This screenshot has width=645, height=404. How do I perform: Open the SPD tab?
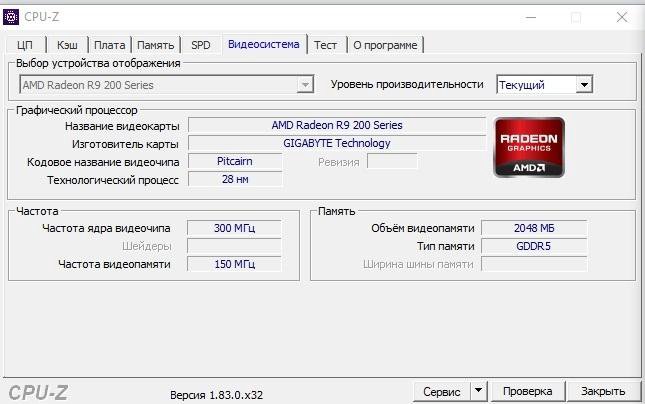click(x=201, y=45)
